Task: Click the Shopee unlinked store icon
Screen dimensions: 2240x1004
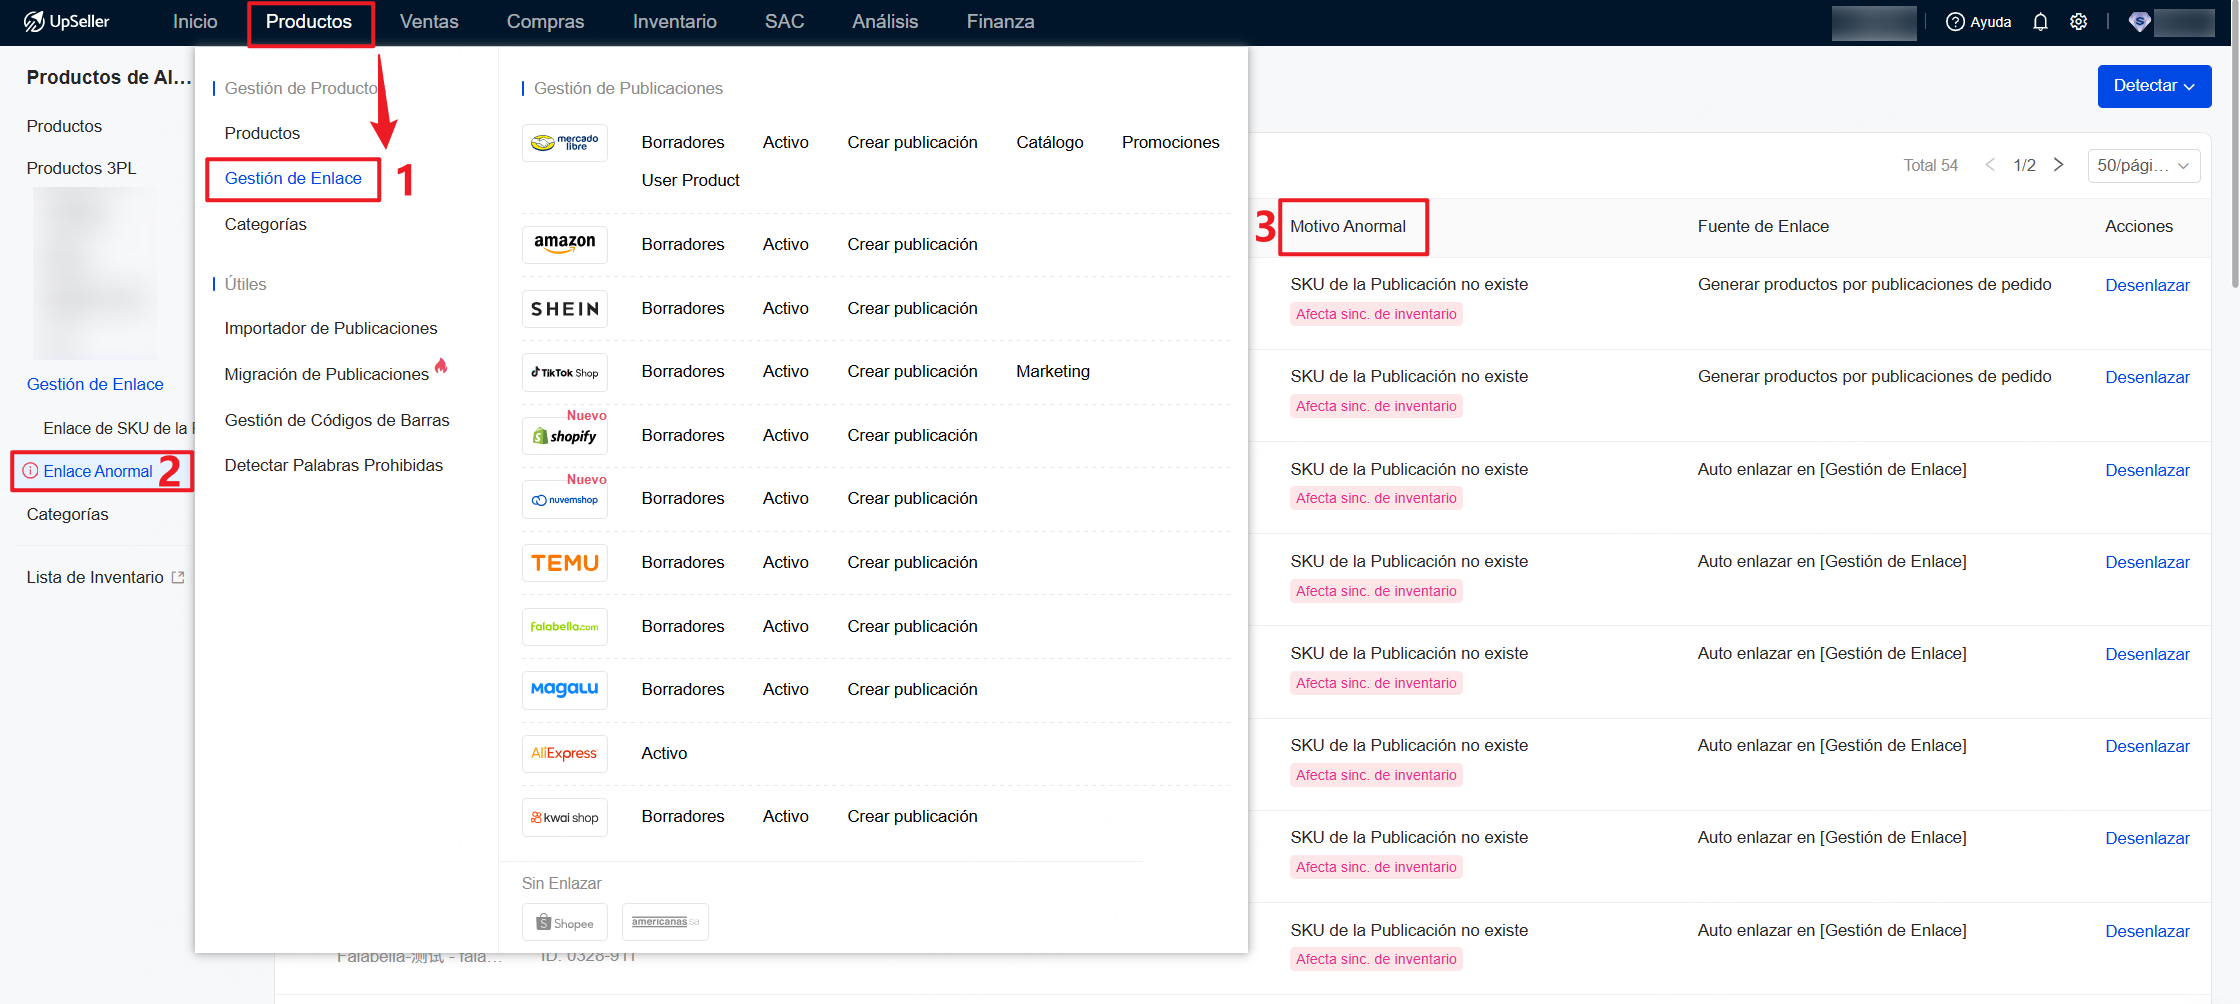Action: point(564,922)
